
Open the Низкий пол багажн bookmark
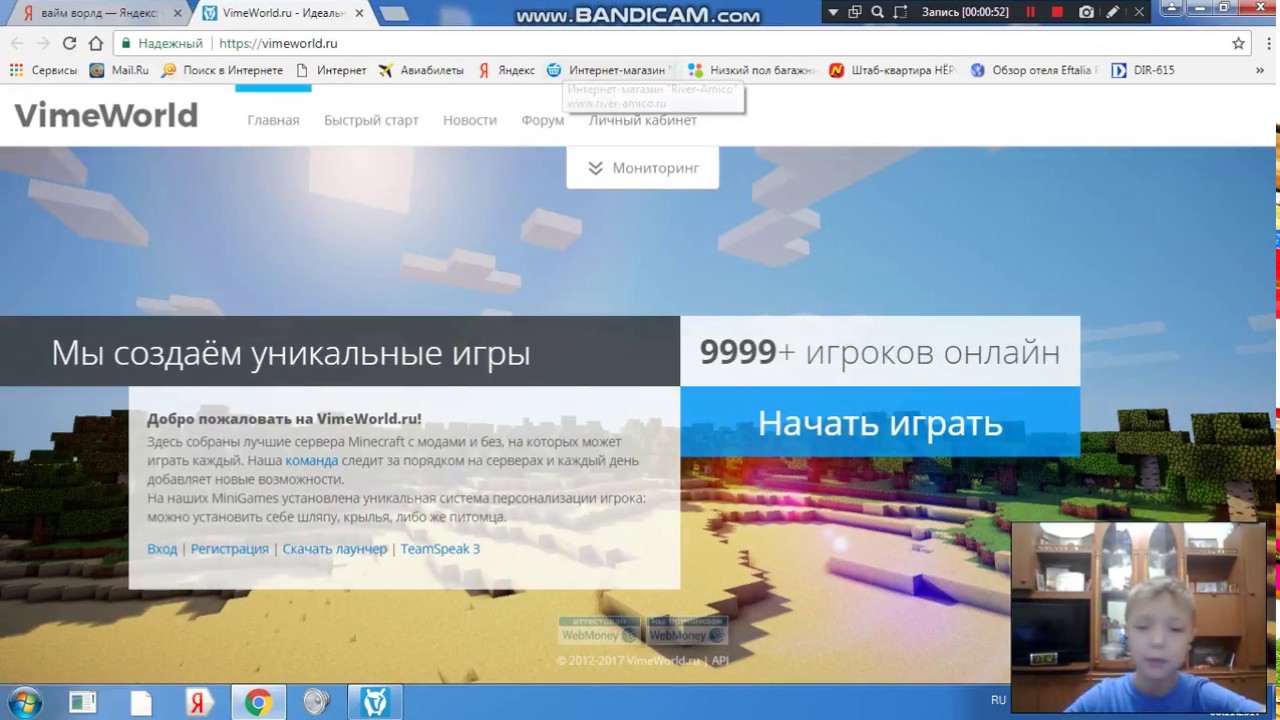tap(752, 70)
